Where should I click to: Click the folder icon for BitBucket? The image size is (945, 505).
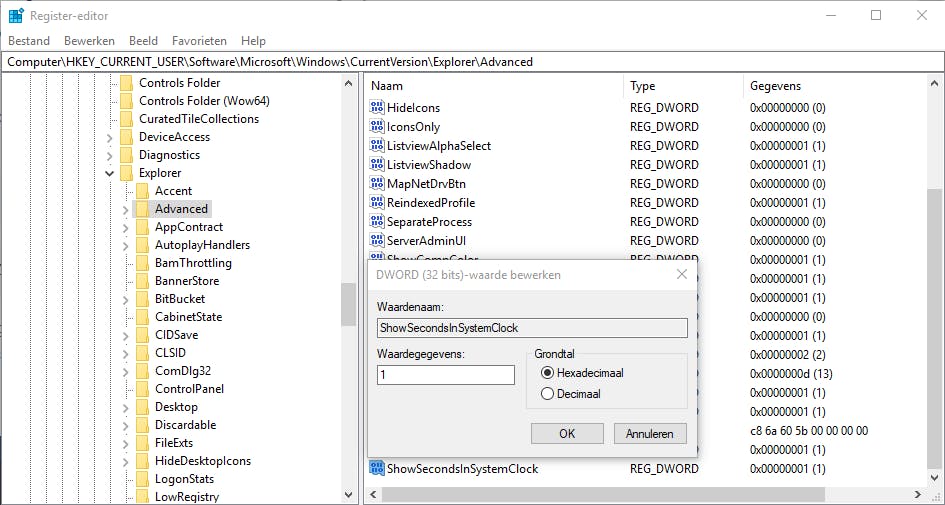(142, 299)
